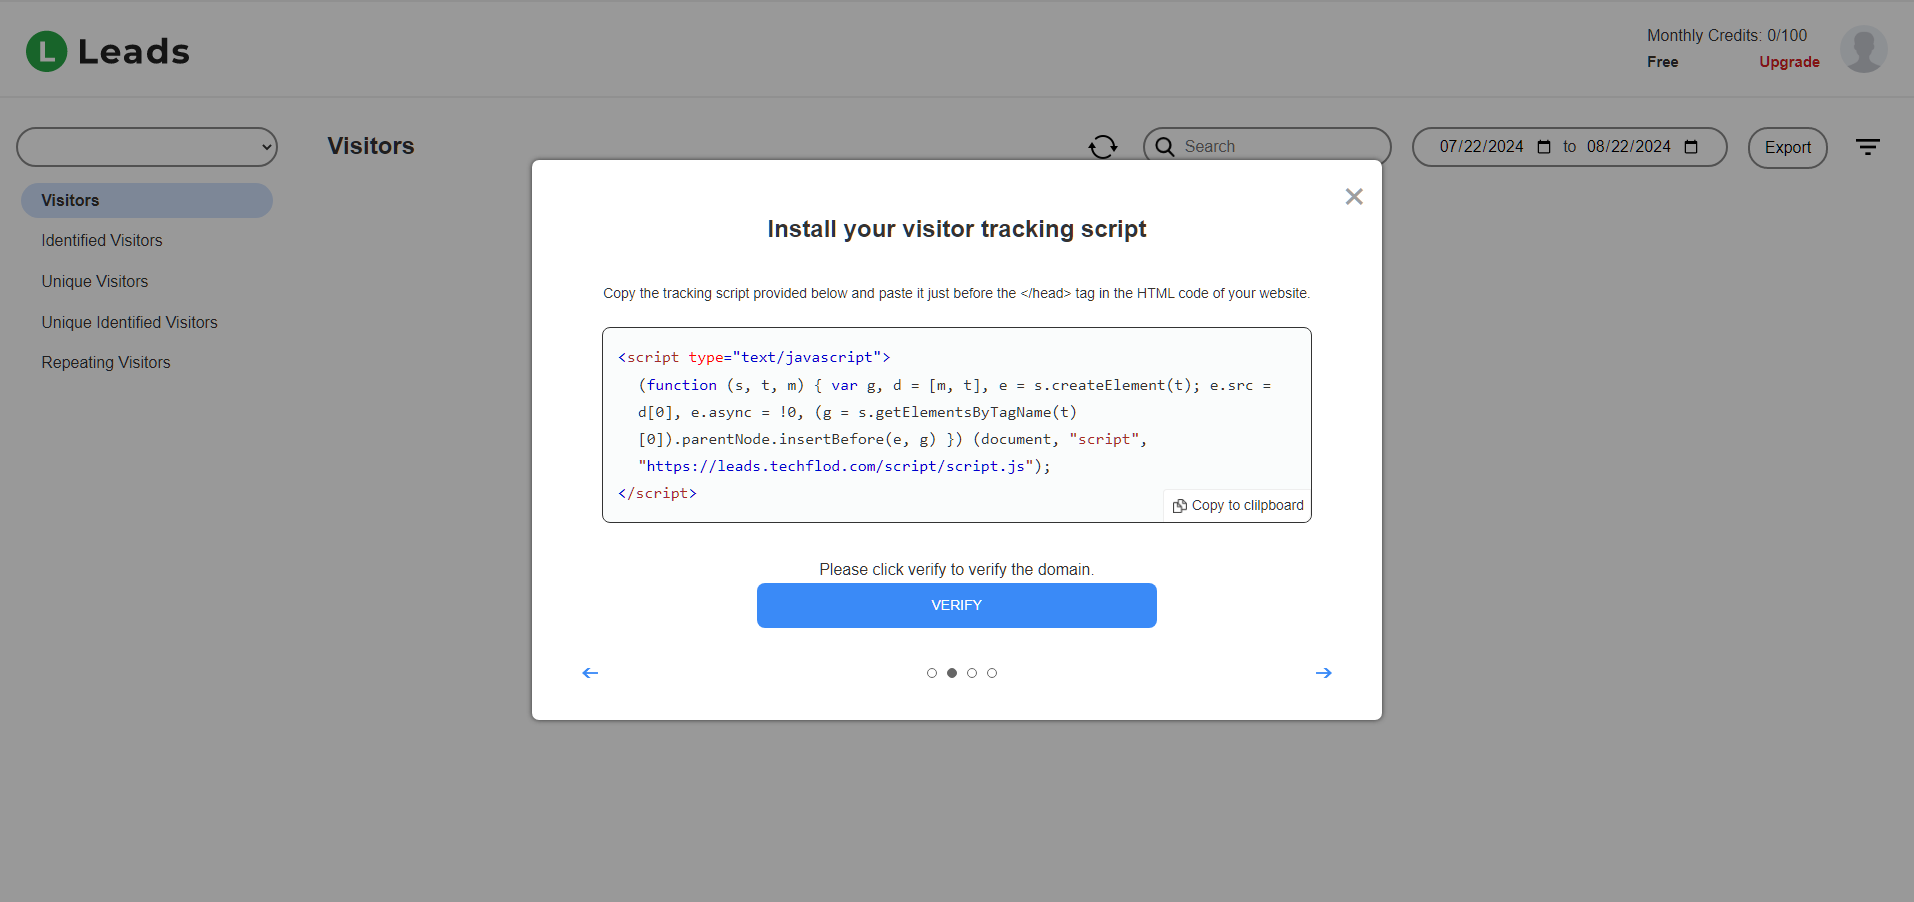Click the script URL in code box
The width and height of the screenshot is (1914, 902).
(x=835, y=466)
